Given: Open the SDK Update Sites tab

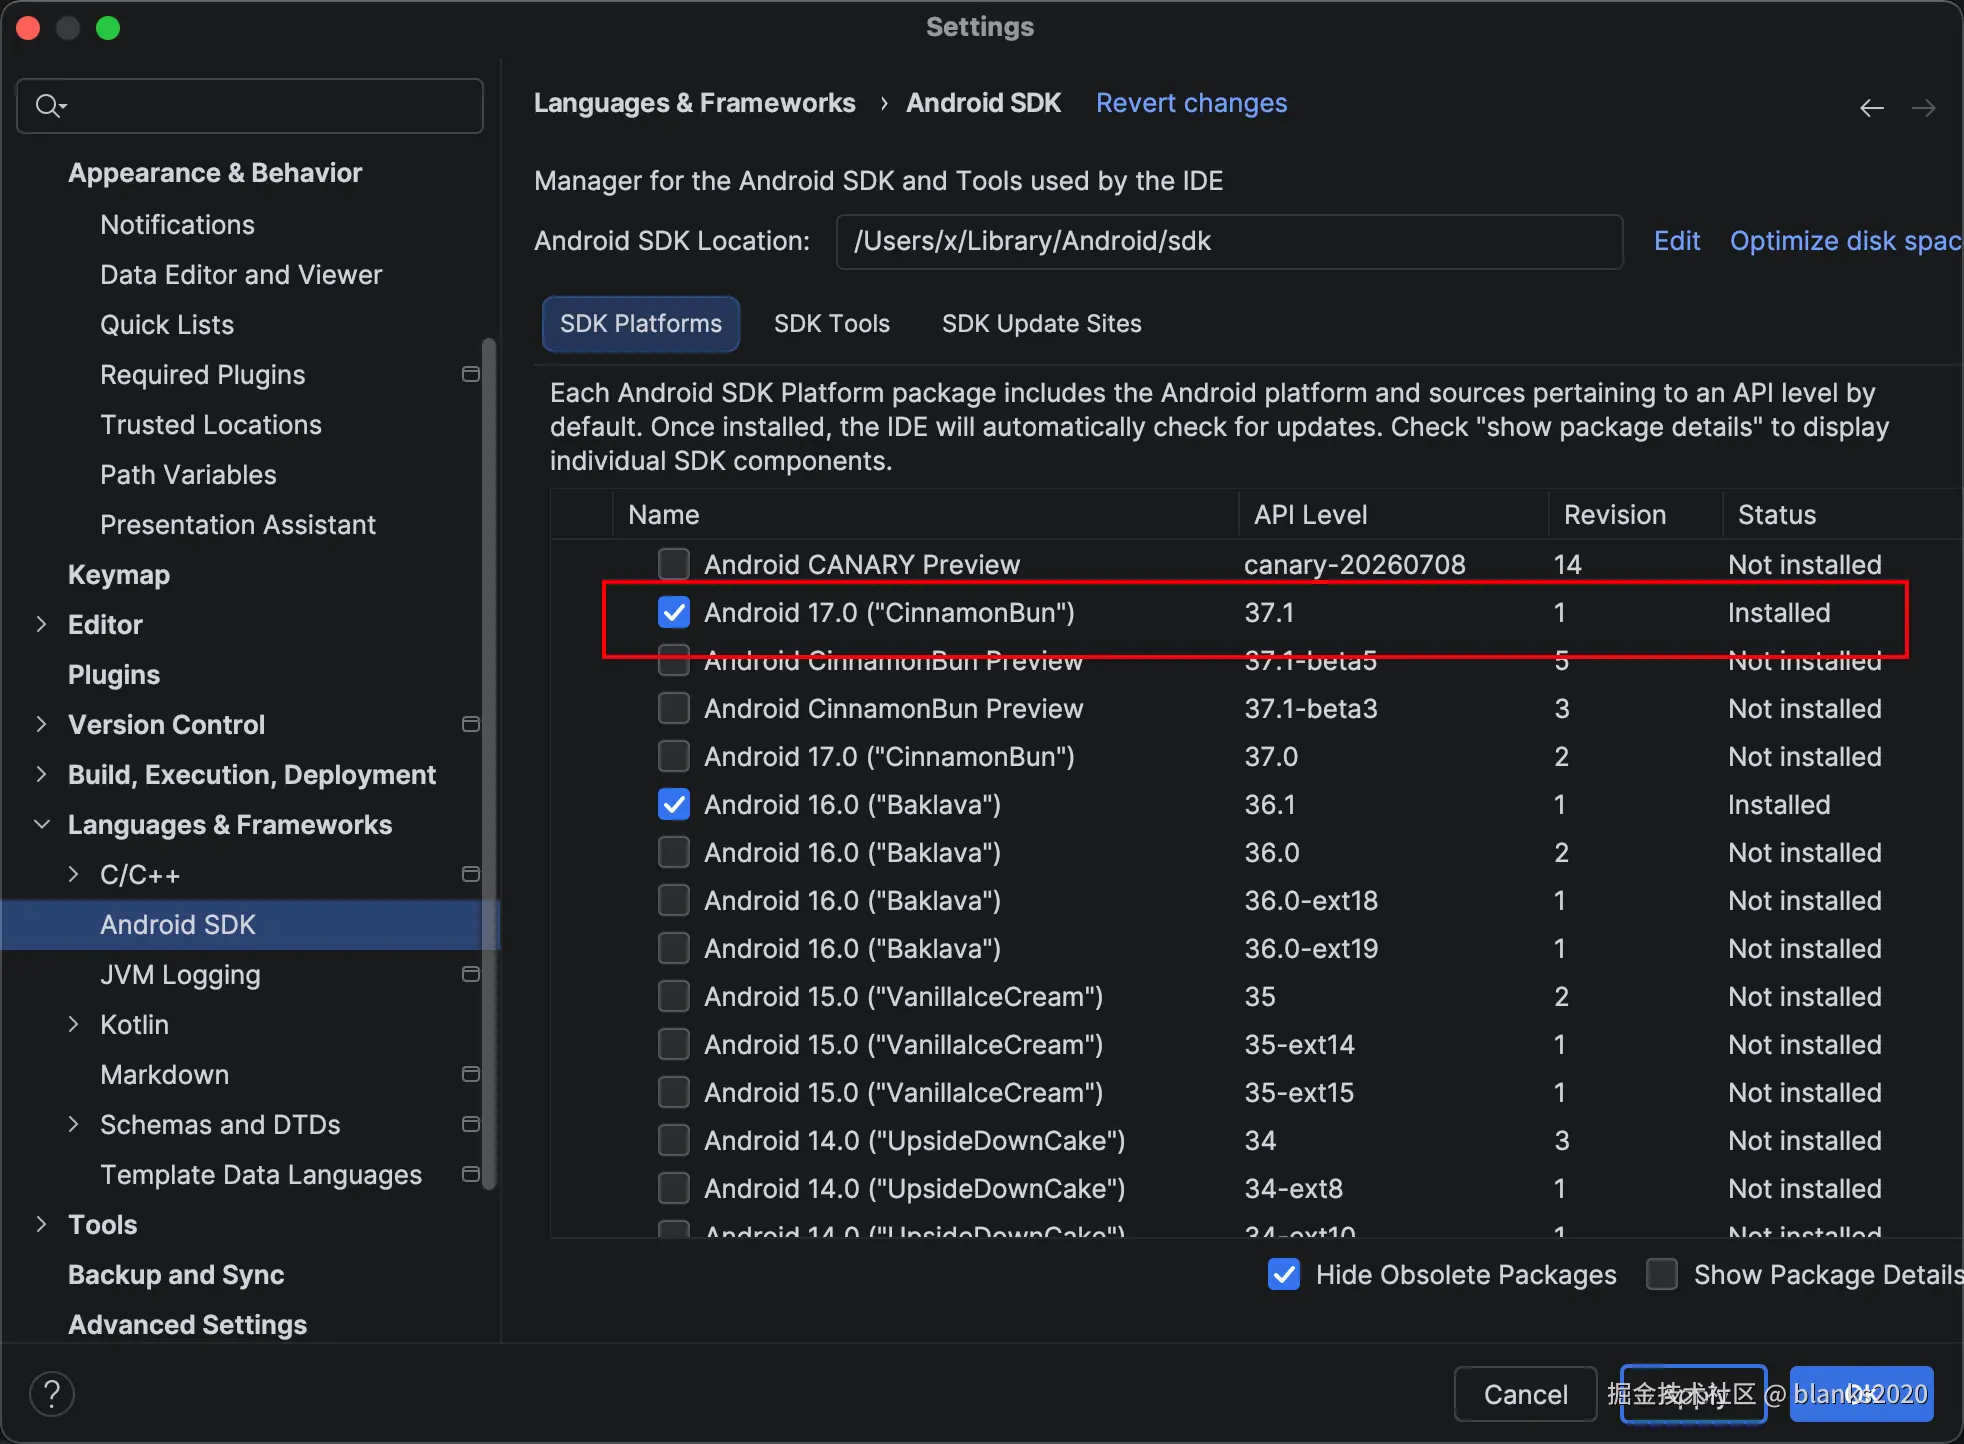Looking at the screenshot, I should click(1042, 324).
